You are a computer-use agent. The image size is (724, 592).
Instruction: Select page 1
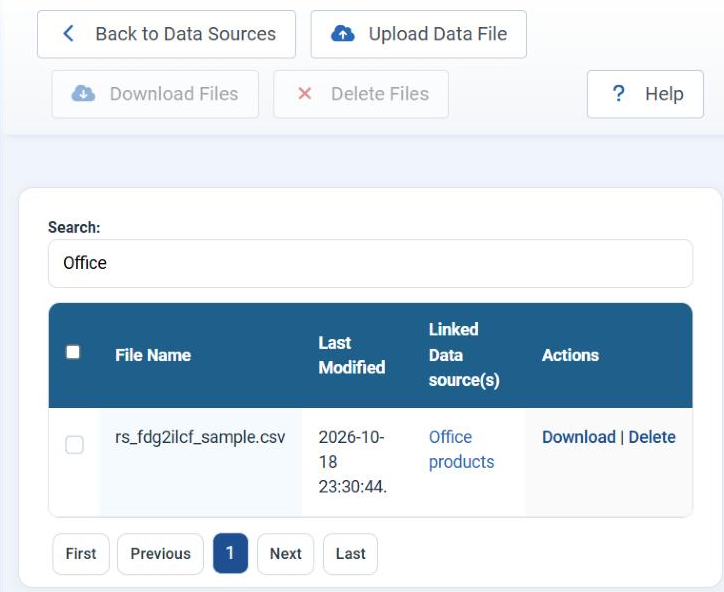230,553
